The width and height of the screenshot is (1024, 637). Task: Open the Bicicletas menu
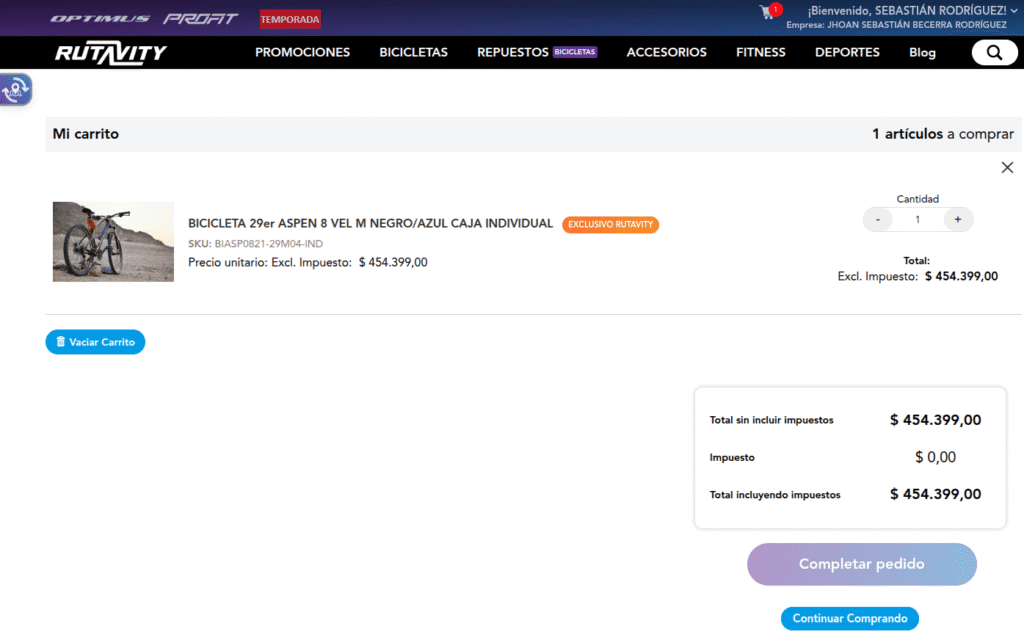(413, 52)
